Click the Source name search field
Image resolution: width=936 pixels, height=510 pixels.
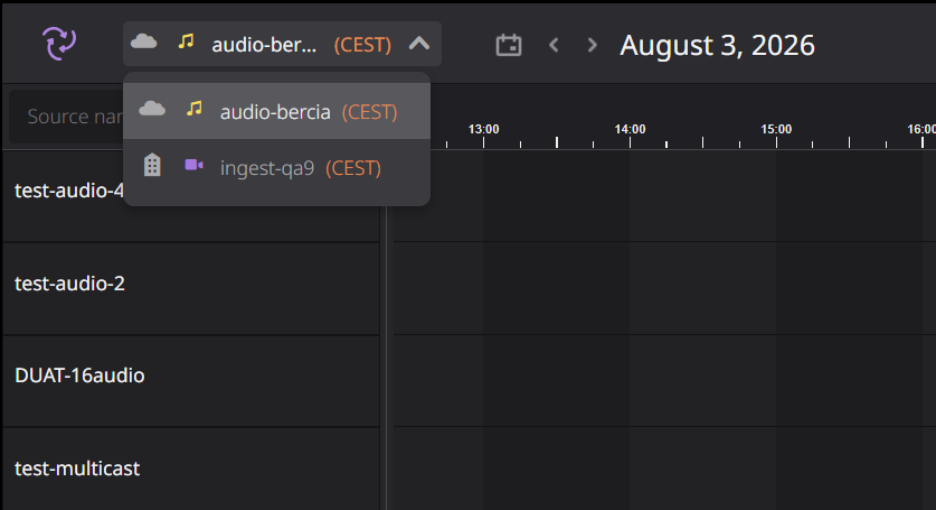[x=67, y=116]
